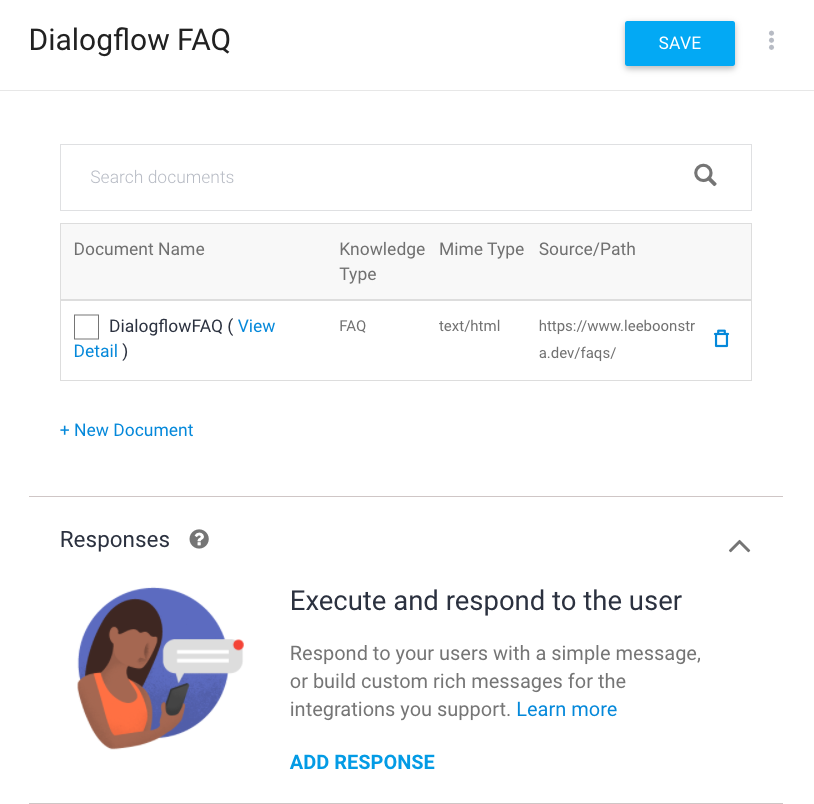Click the Knowledge Type column header

tap(382, 261)
